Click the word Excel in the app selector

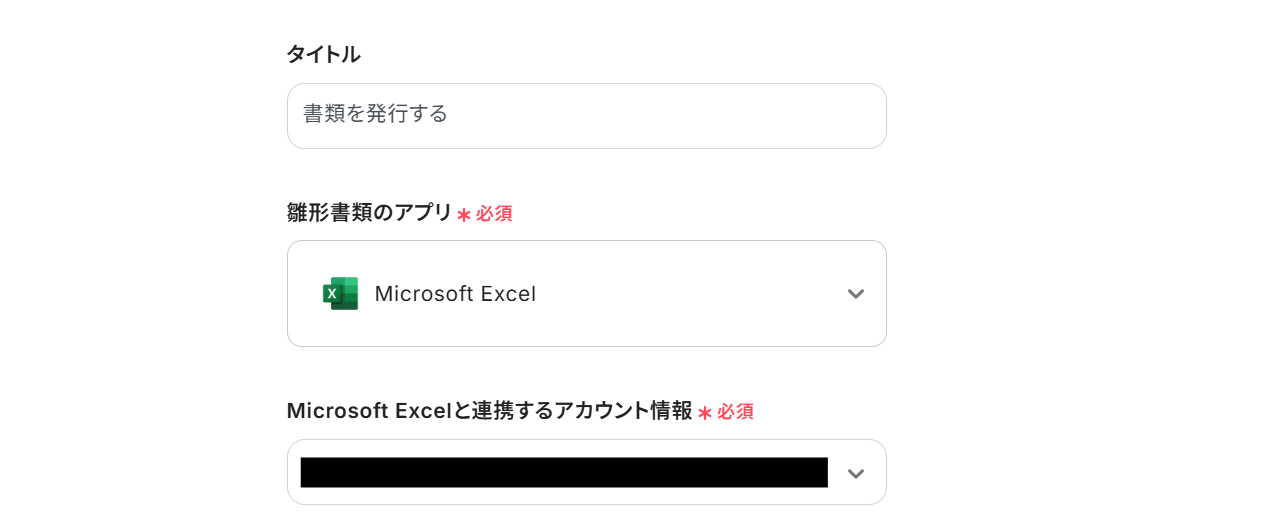(x=508, y=294)
